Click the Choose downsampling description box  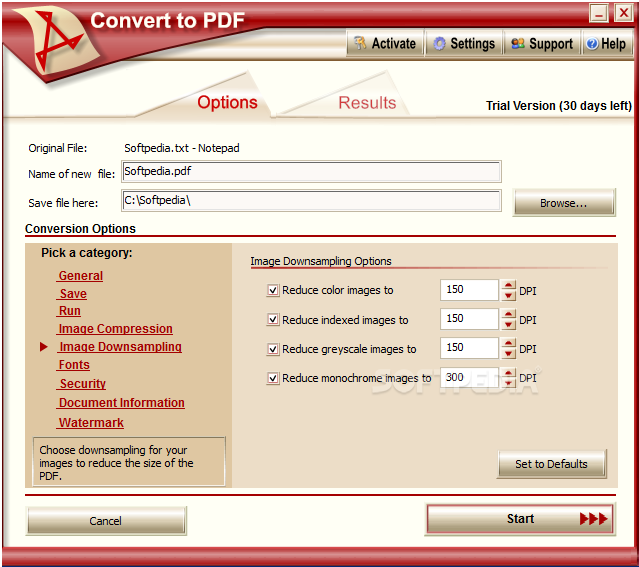pyautogui.click(x=129, y=462)
